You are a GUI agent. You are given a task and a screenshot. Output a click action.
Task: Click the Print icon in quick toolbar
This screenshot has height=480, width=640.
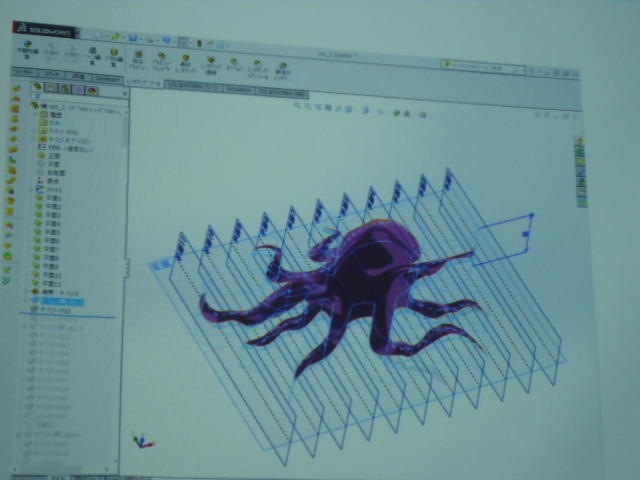150,40
